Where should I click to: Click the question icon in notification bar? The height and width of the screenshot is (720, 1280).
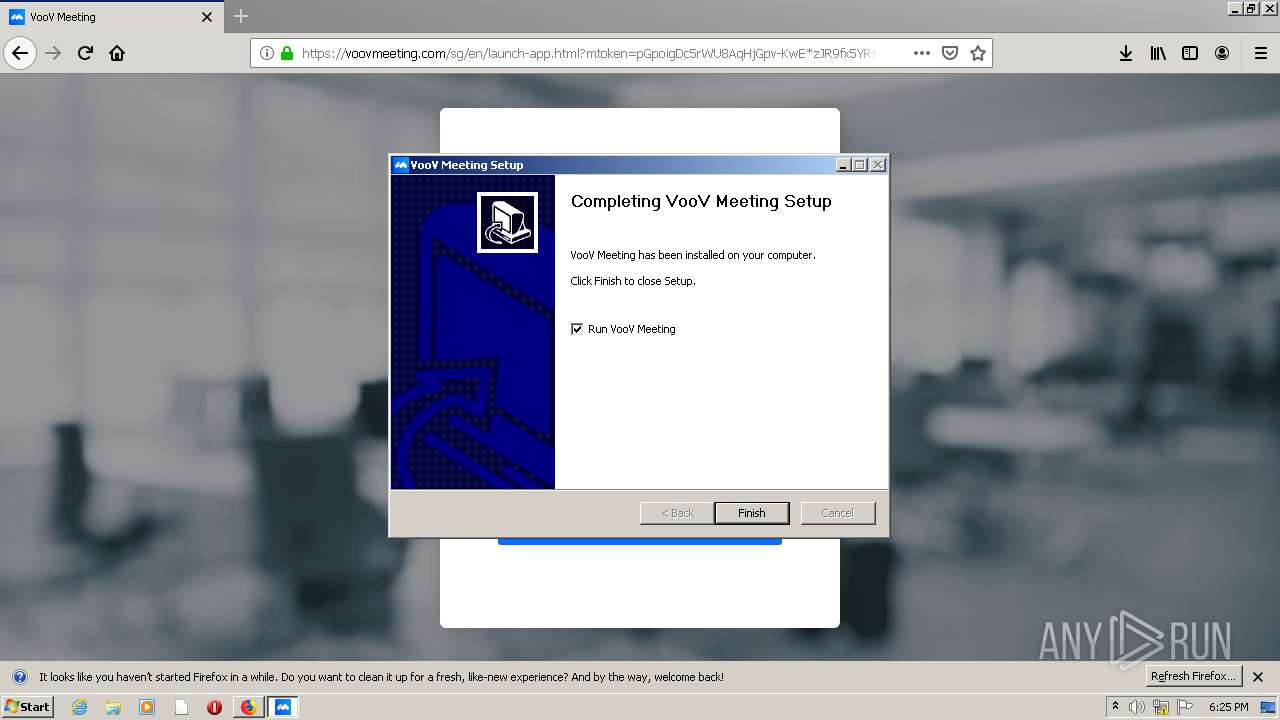pos(19,677)
